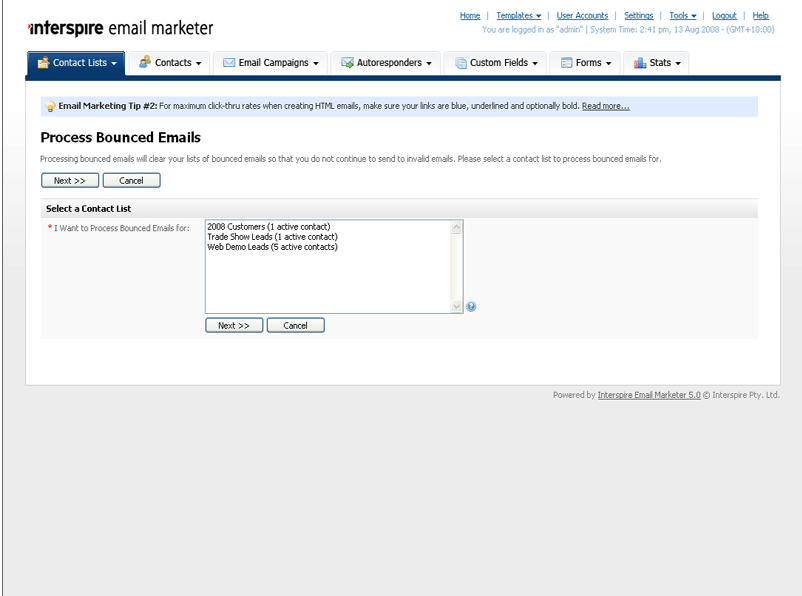Viewport: 802px width, 596px height.
Task: Click the Custom Fields icon
Action: coord(461,63)
